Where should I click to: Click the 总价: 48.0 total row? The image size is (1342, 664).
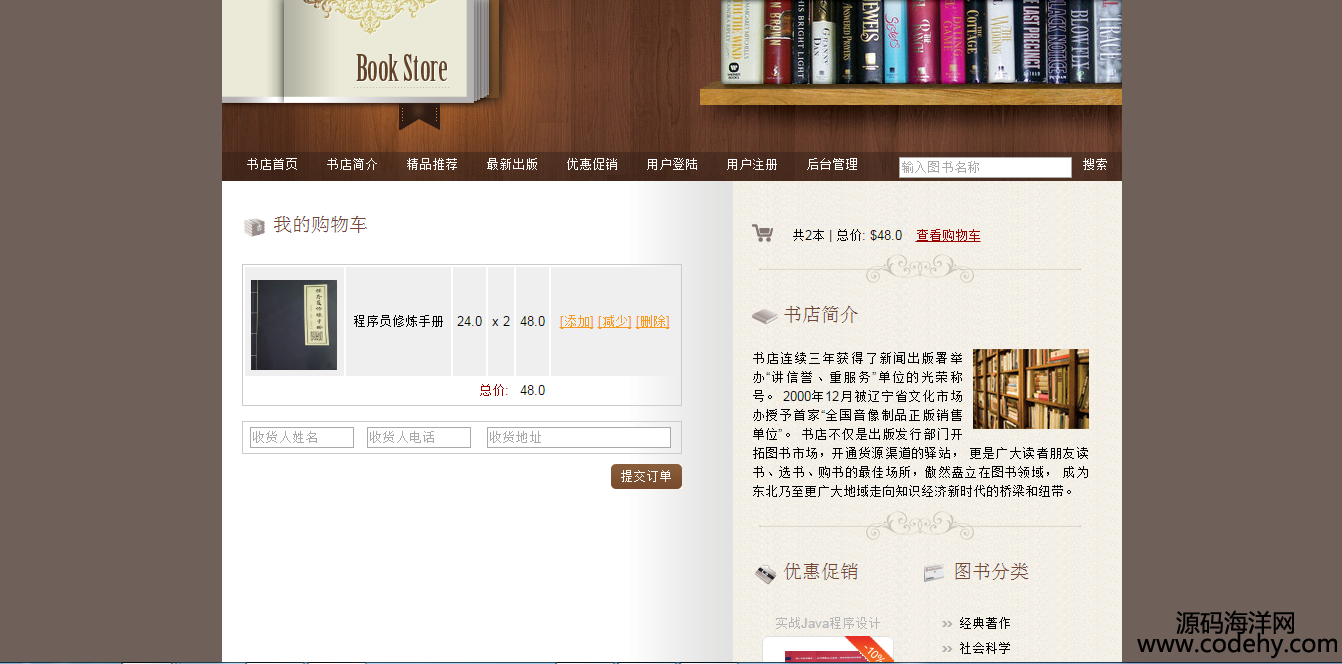tap(462, 391)
